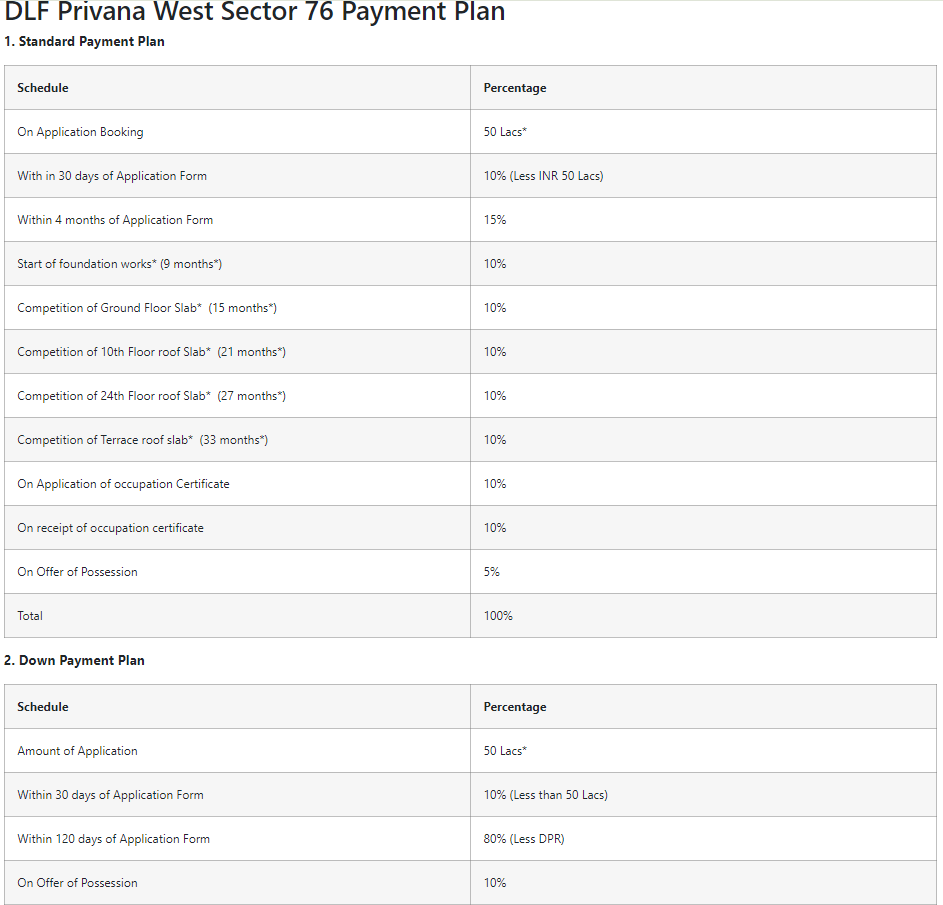Click the 10% (Less INR 50 Lacs) cell
Screen dimensions: 943x905
703,176
